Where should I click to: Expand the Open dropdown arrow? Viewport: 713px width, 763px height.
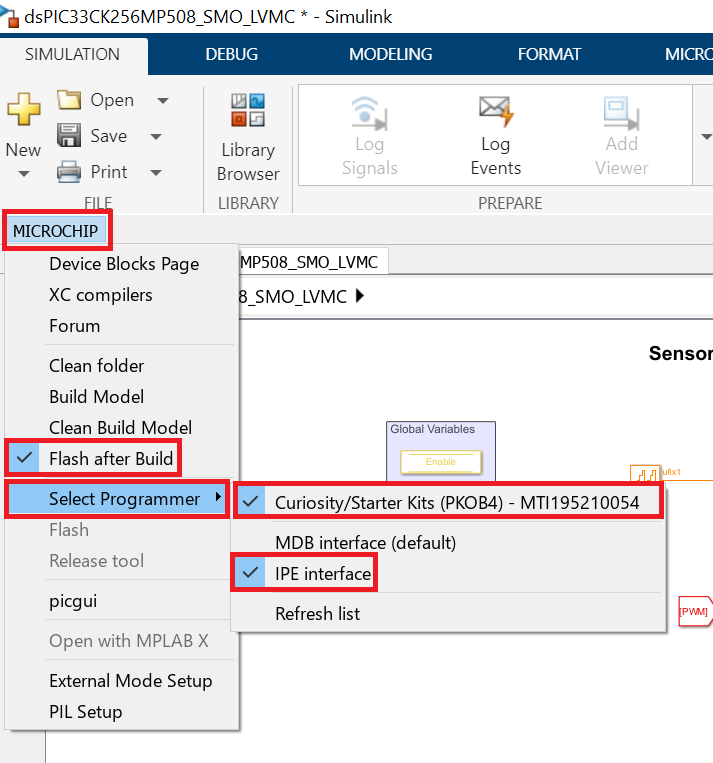click(163, 101)
